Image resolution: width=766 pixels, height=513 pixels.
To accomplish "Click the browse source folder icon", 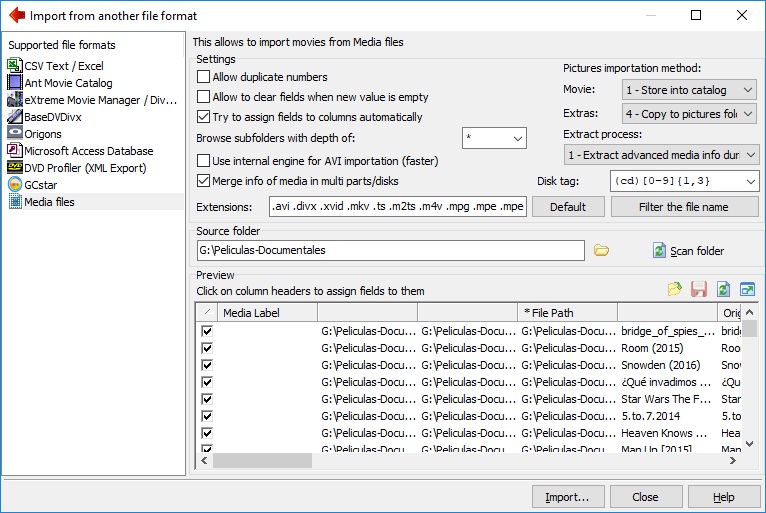I will pos(601,250).
